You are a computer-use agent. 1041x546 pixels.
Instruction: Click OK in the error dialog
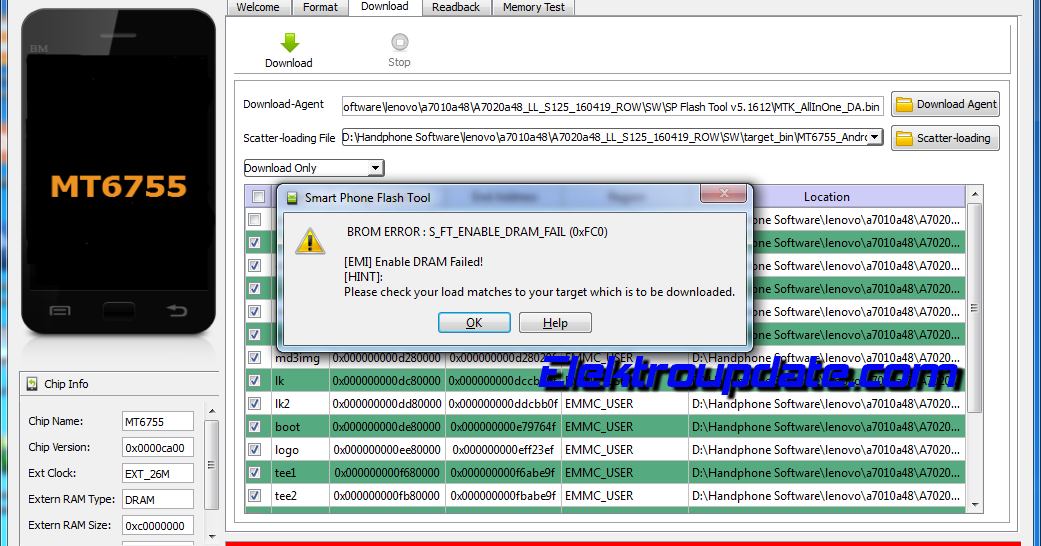(x=474, y=323)
